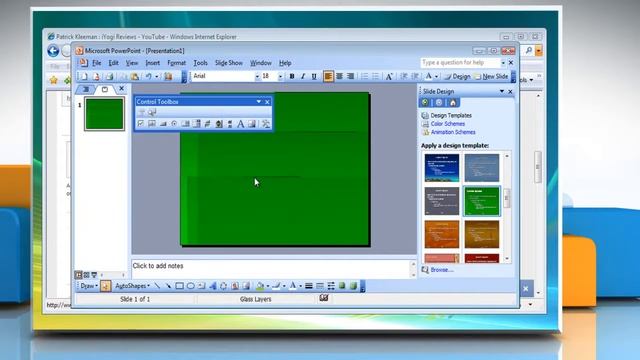Click the Design button in toolbar
Screen dimensions: 640x360
click(457, 76)
